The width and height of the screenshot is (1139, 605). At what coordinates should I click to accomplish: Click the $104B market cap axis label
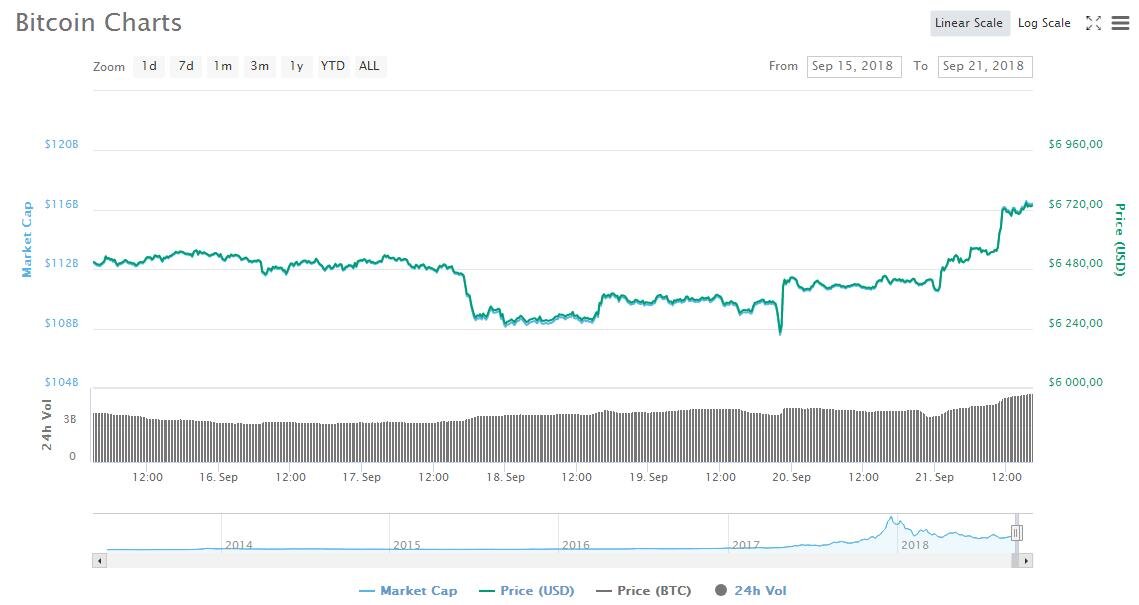[x=61, y=382]
